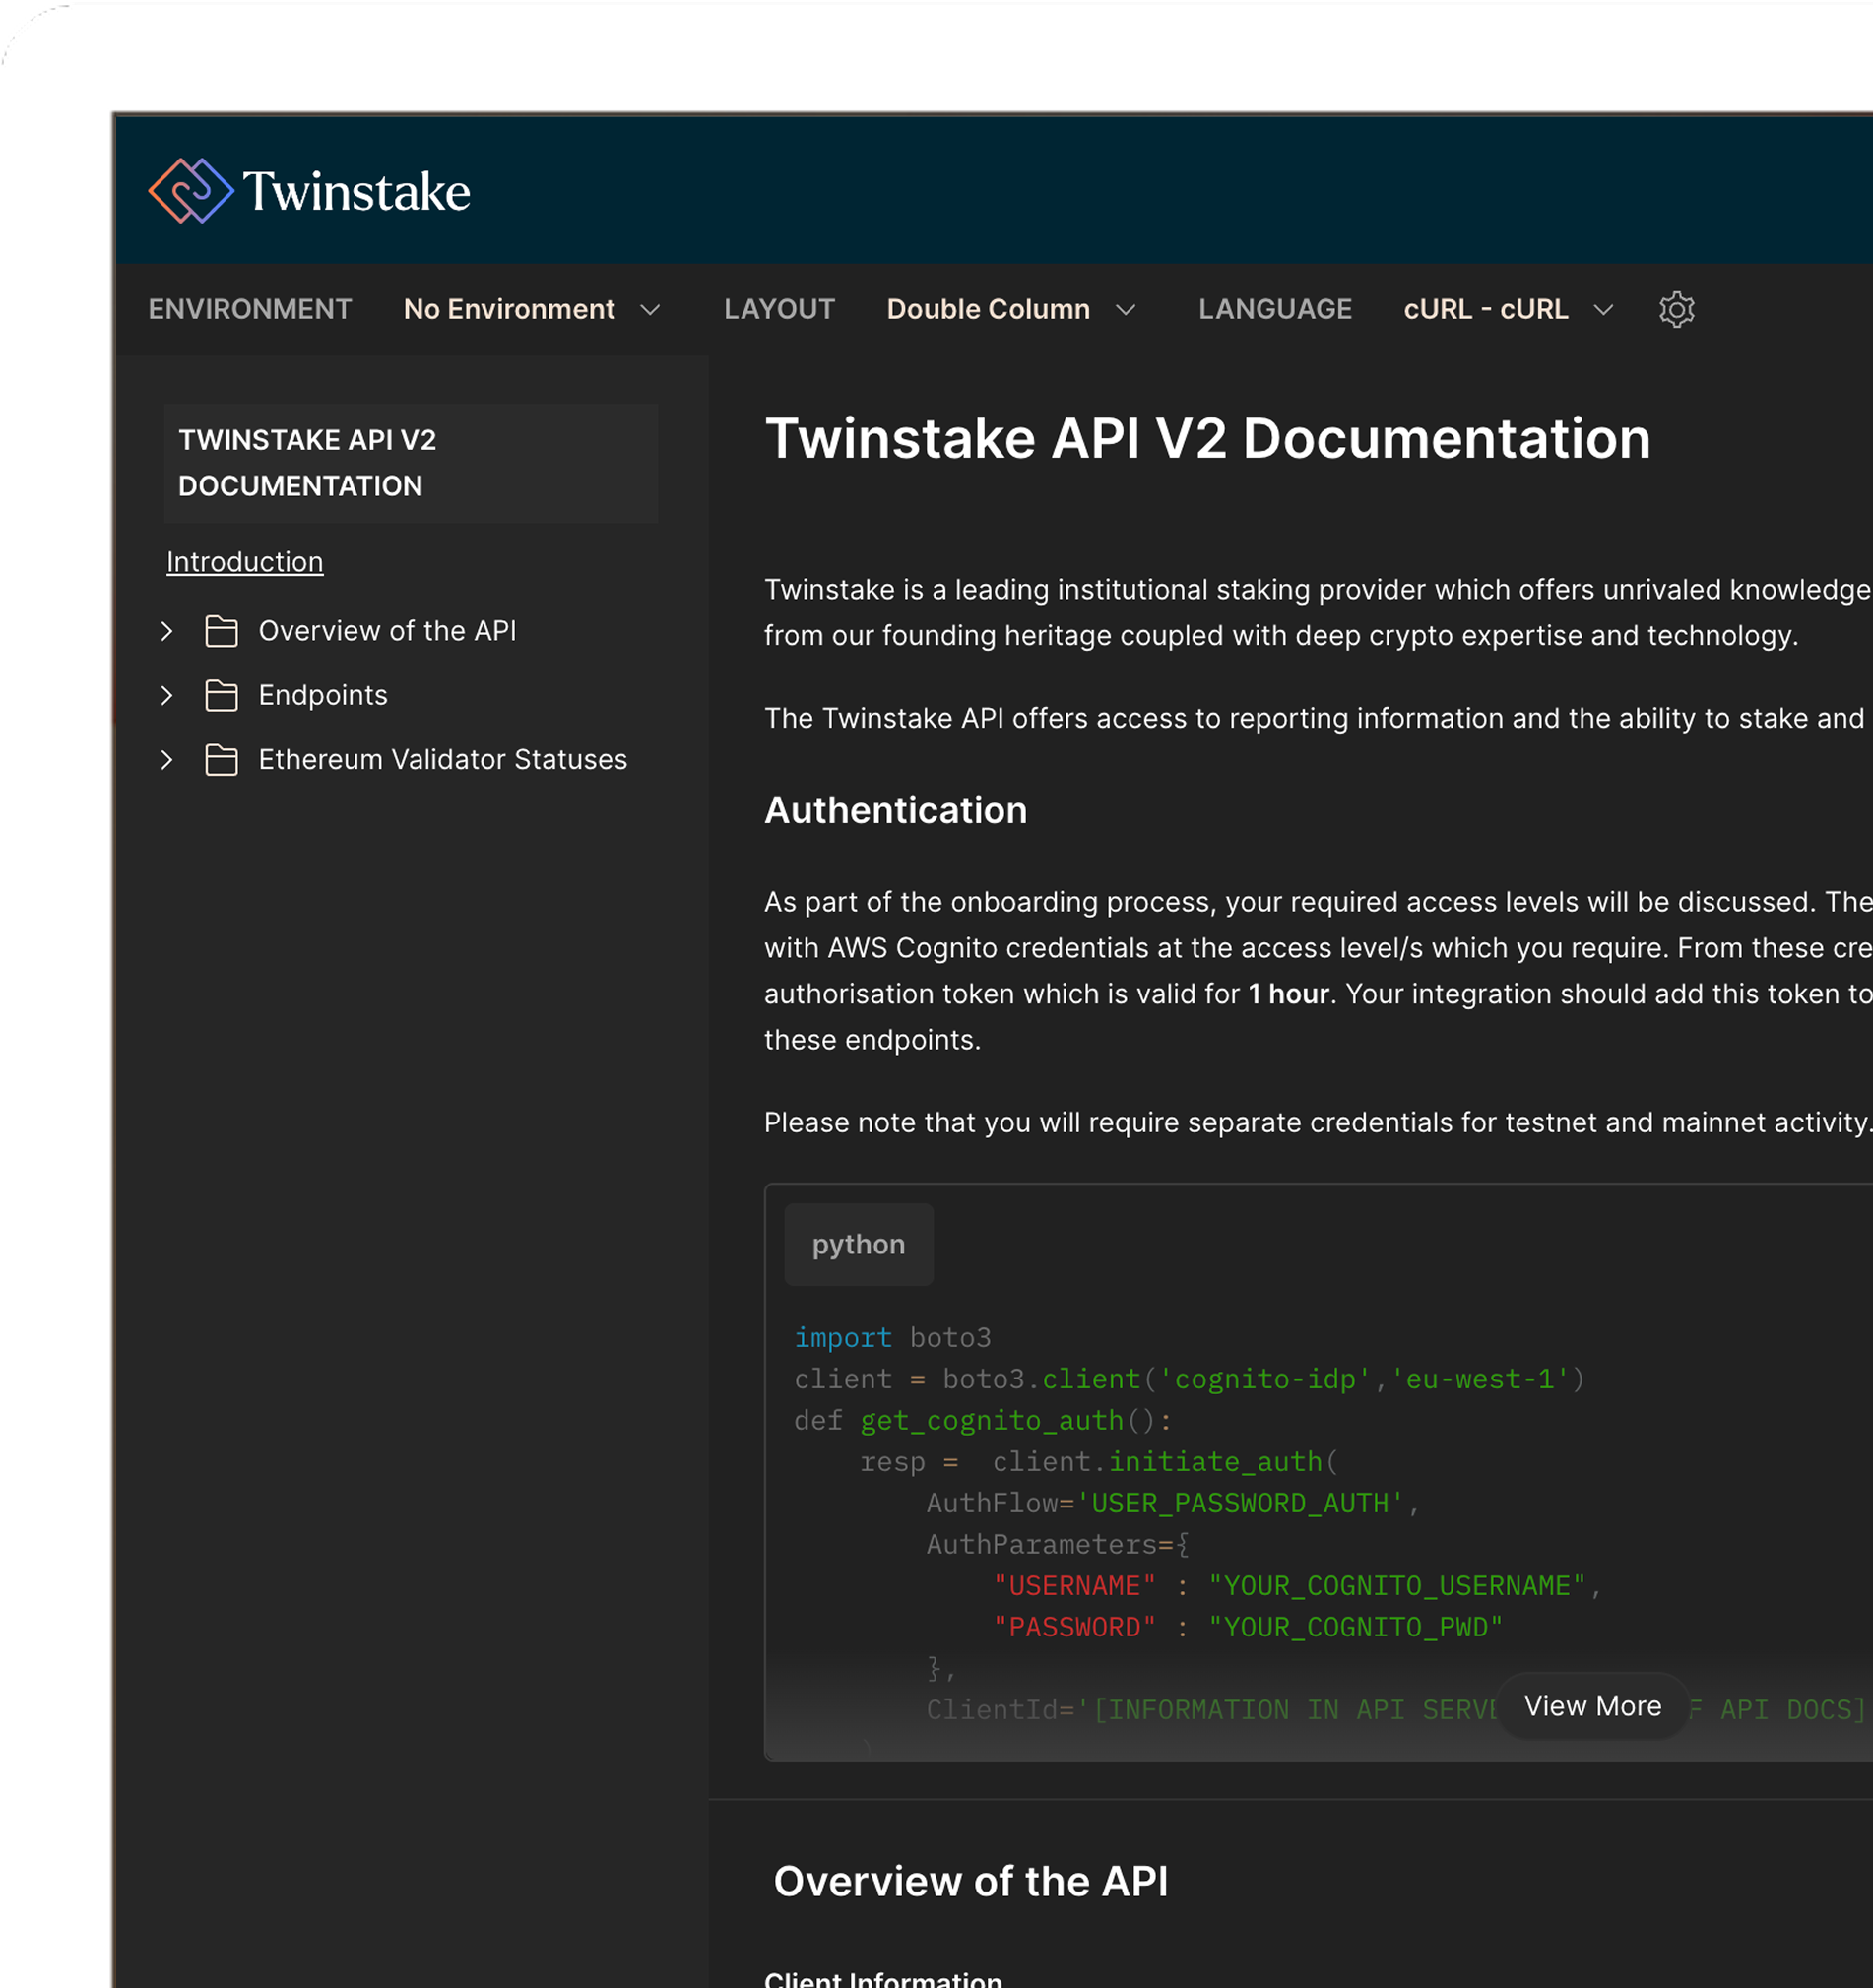Image resolution: width=1873 pixels, height=1988 pixels.
Task: Click the Twinstake logo icon
Action: coord(190,191)
